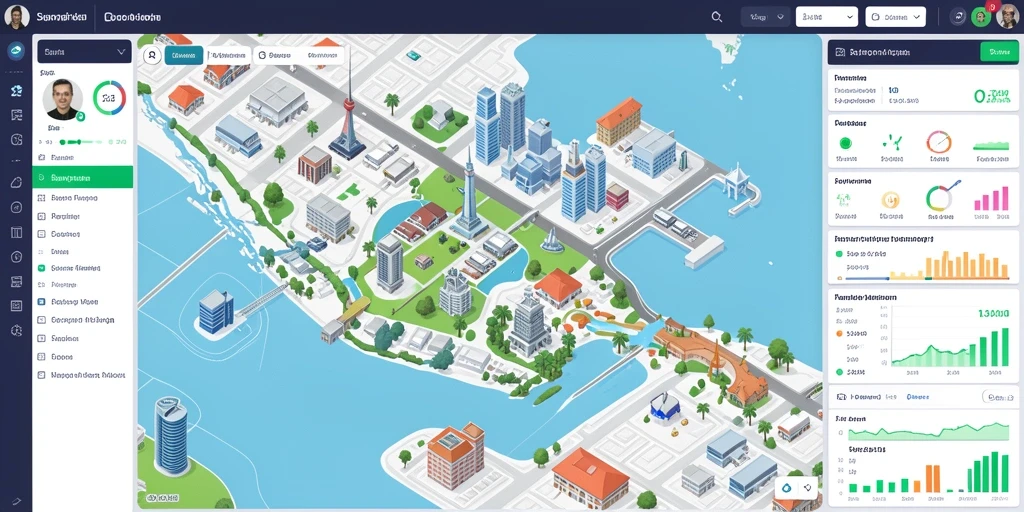The image size is (1024, 512).
Task: Open the puzzle-gear icon in left rail
Action: (16, 91)
